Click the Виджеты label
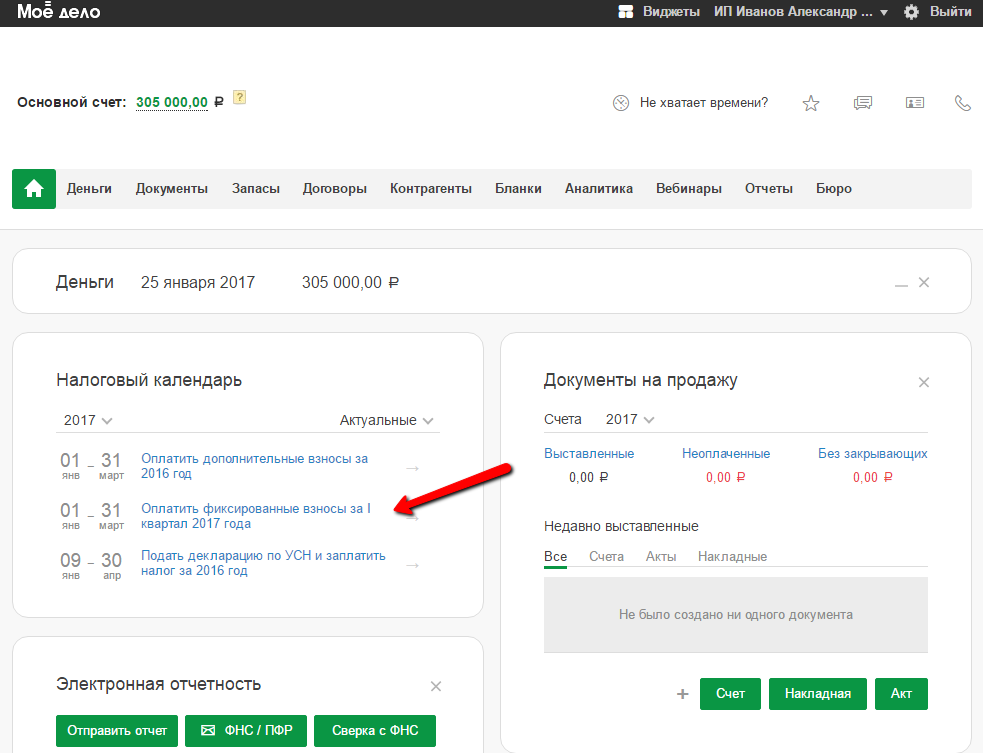Screen dimensions: 983x753 [x=671, y=12]
